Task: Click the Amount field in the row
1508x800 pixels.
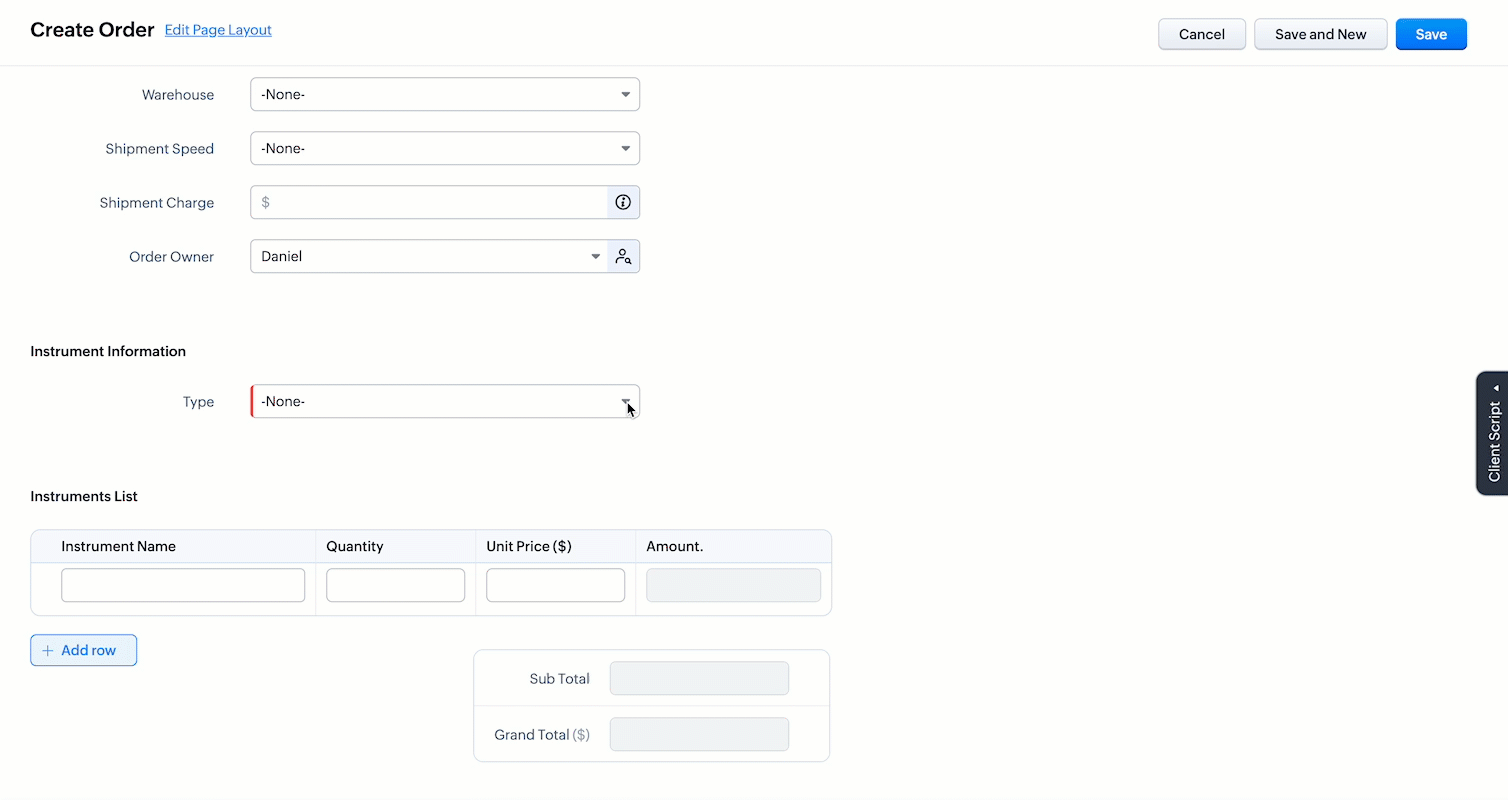Action: click(733, 585)
